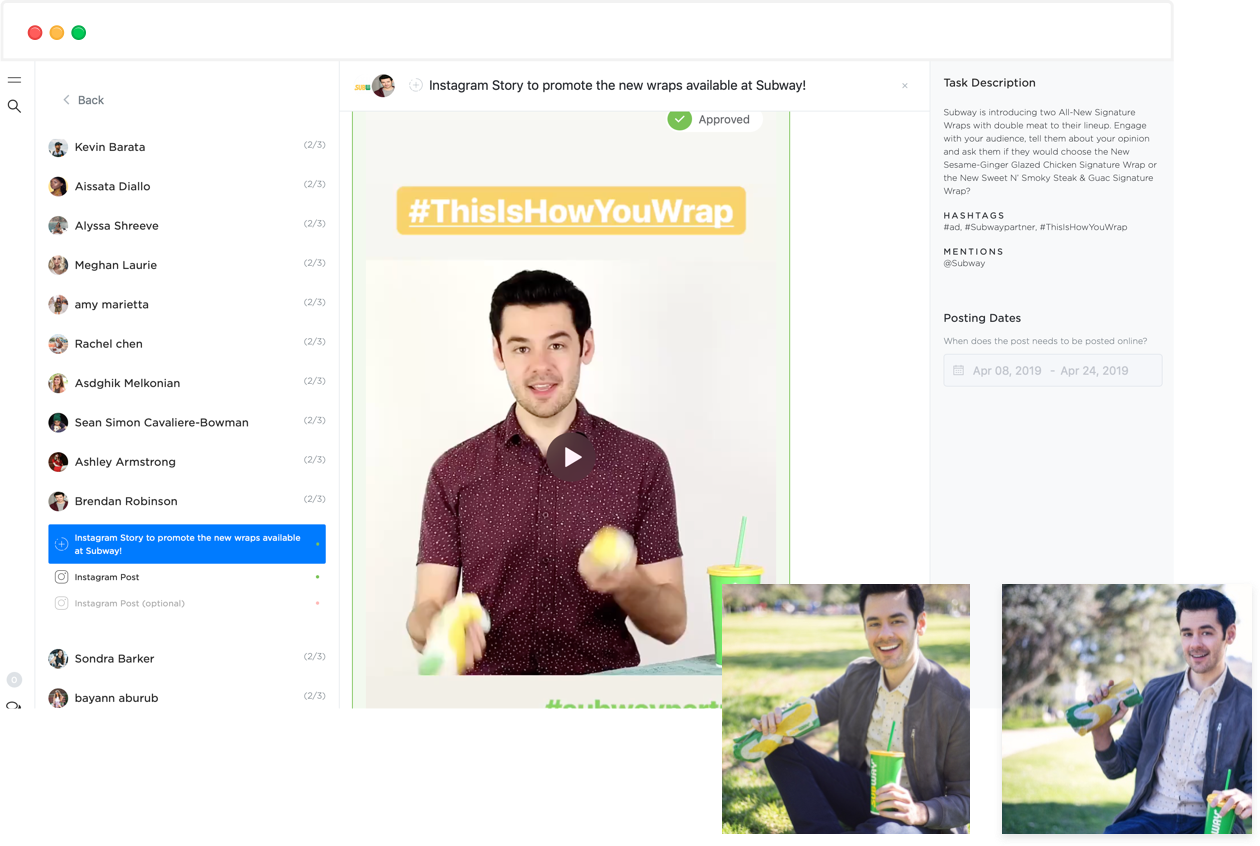Image resolution: width=1260 pixels, height=846 pixels.
Task: Click the Subway logo in the header
Action: tap(362, 87)
